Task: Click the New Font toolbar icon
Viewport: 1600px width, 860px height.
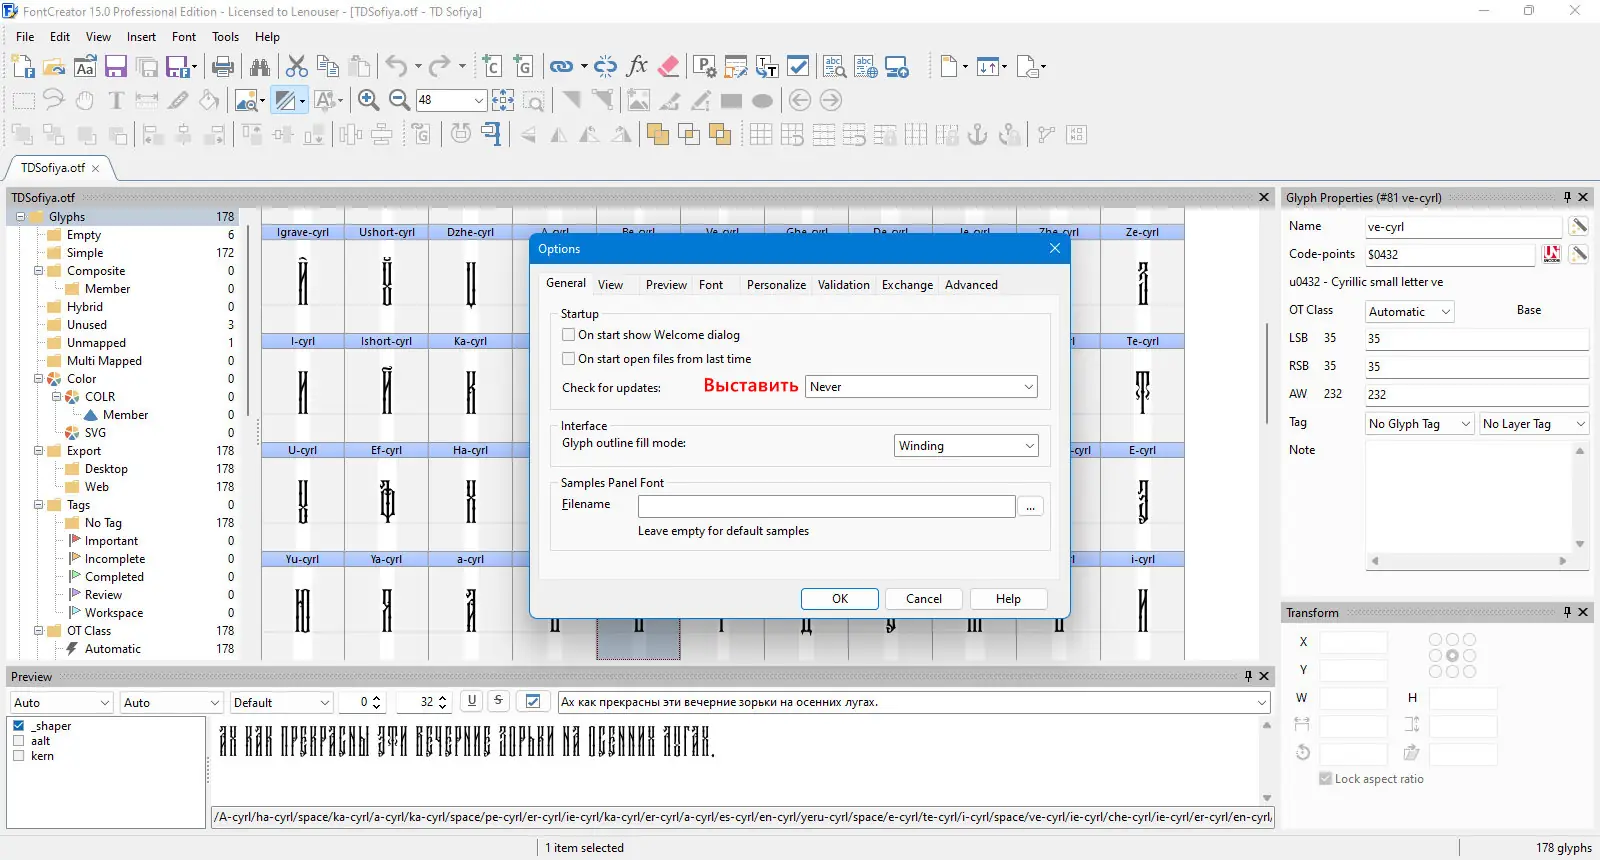Action: [x=23, y=67]
